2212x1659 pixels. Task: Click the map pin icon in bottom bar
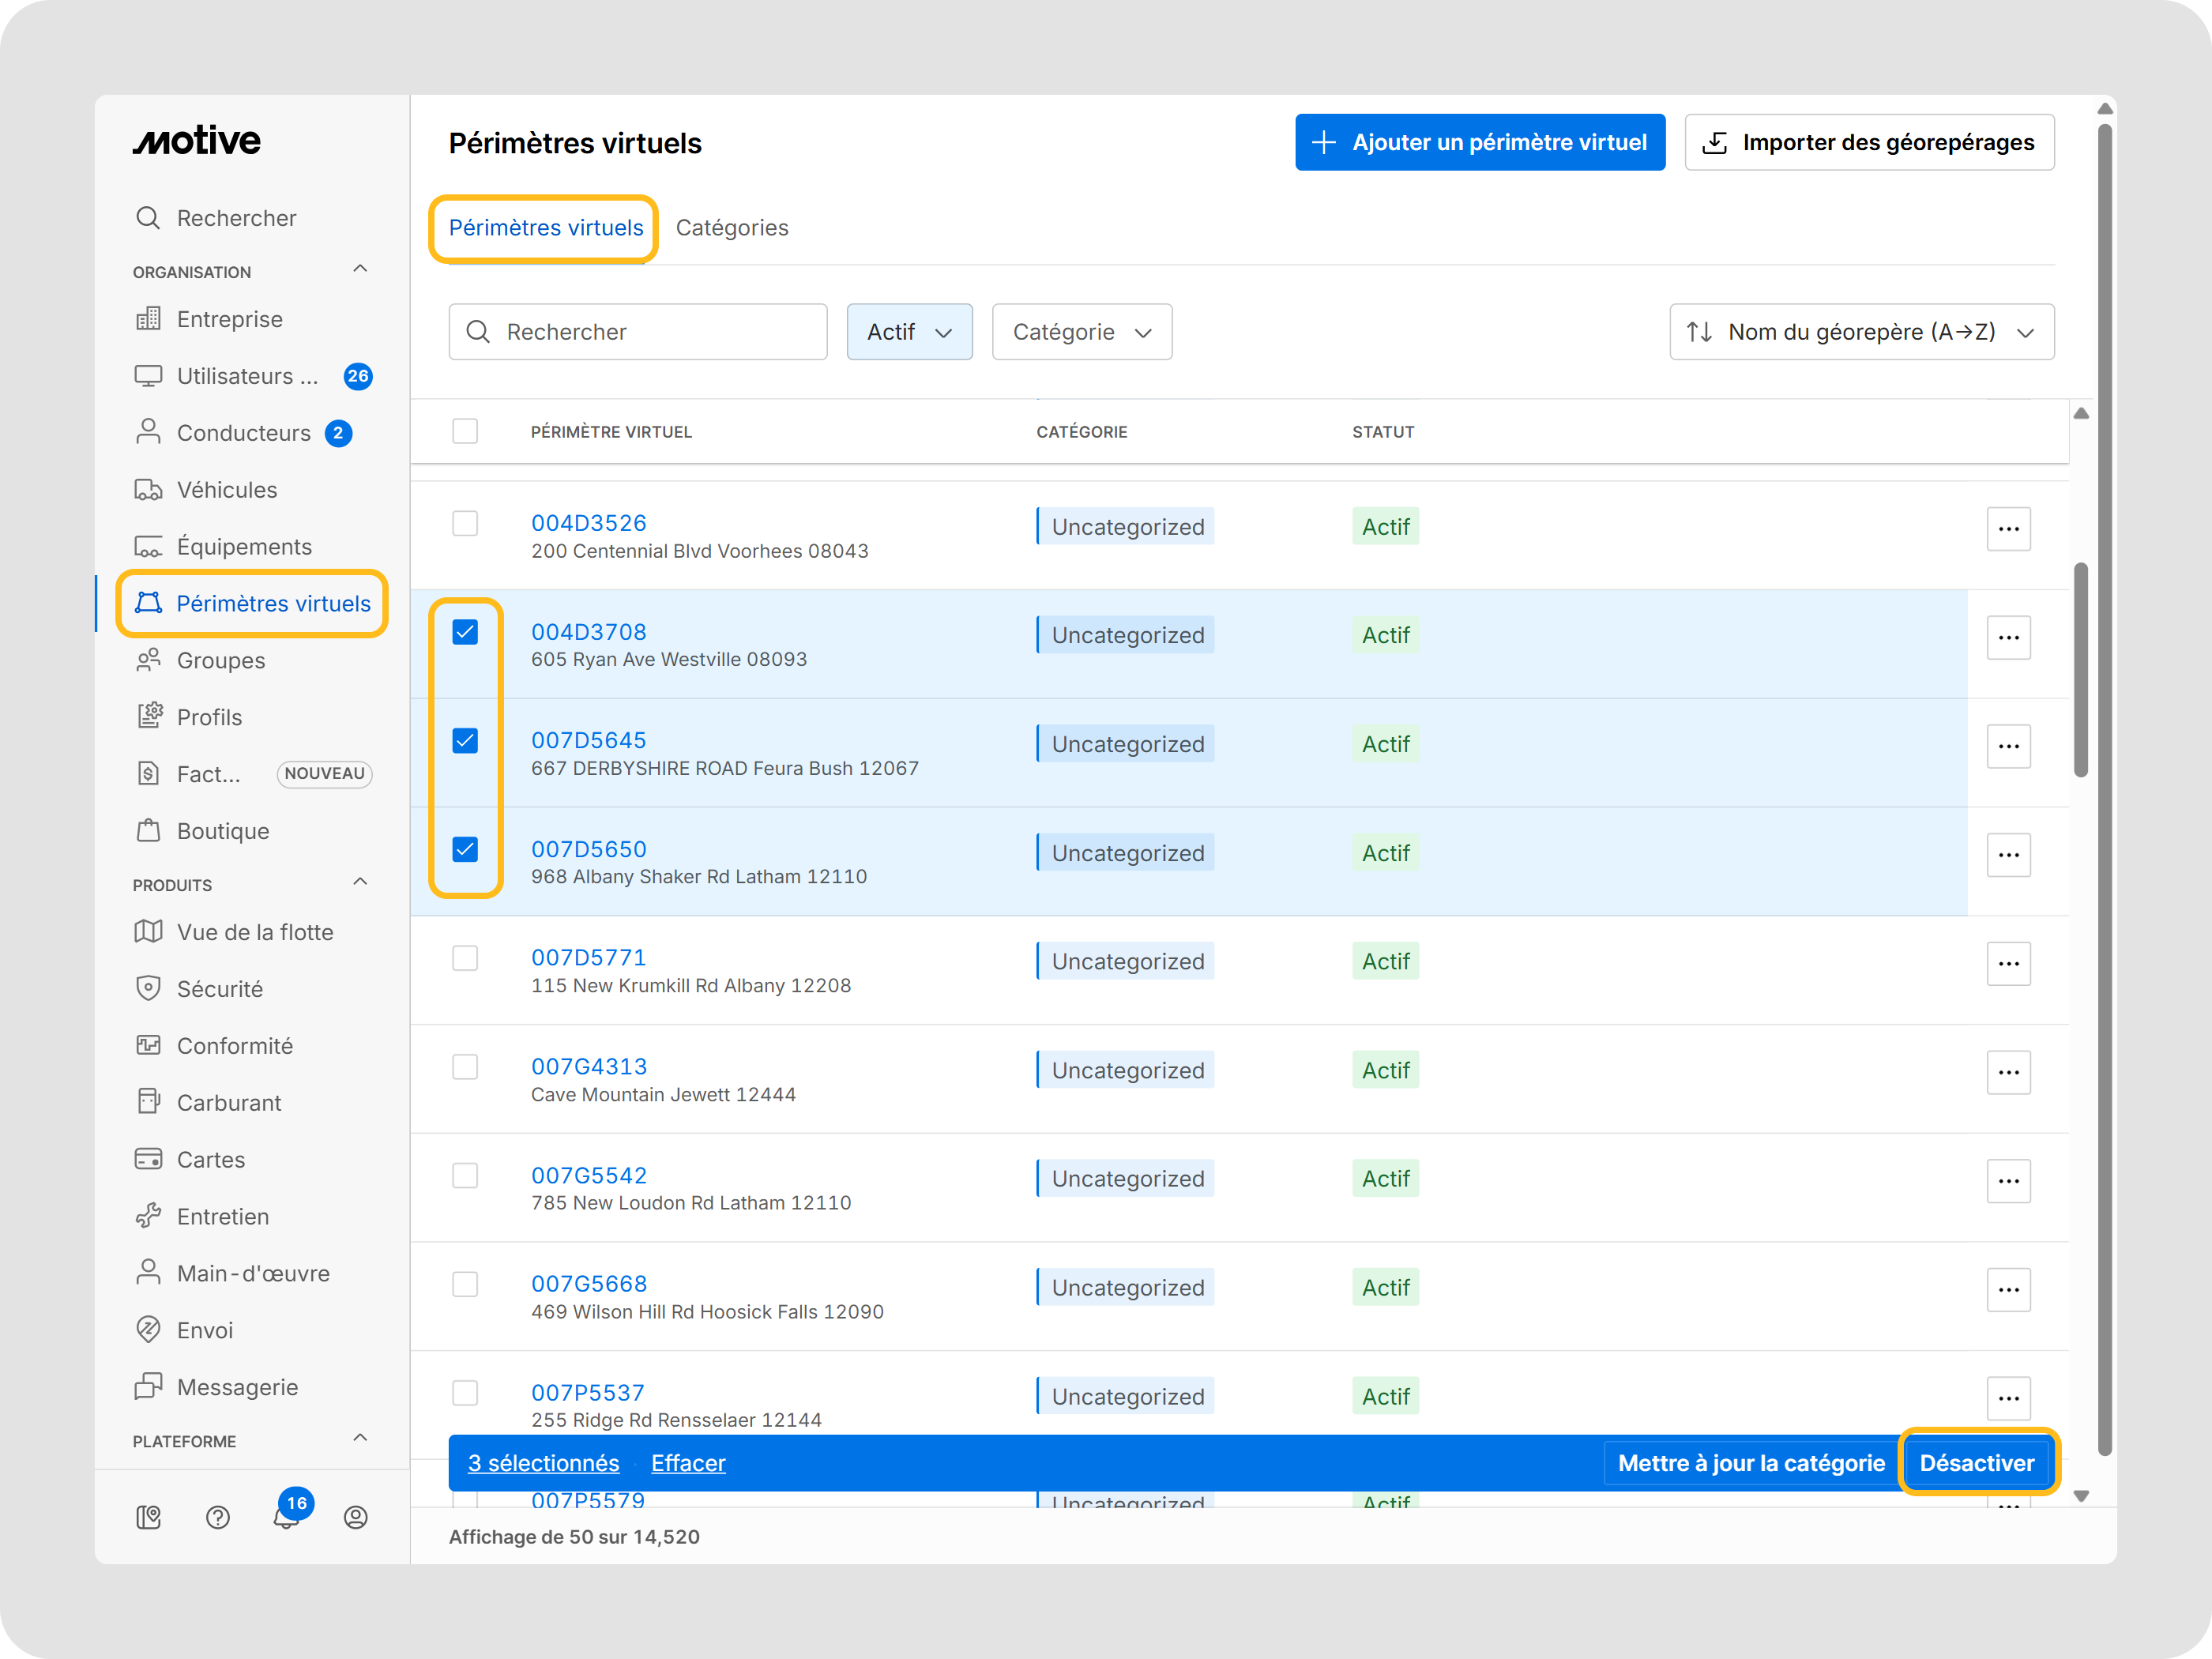pyautogui.click(x=149, y=1517)
